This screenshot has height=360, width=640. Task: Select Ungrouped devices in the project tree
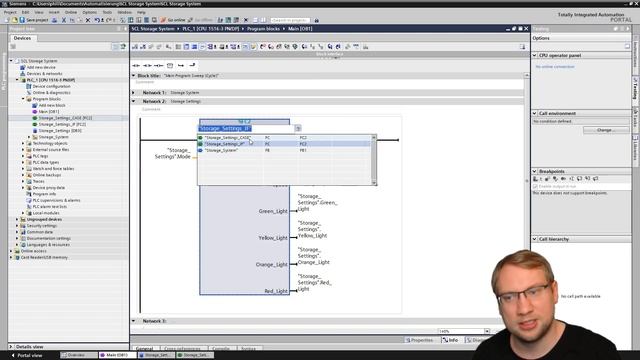pos(44,219)
